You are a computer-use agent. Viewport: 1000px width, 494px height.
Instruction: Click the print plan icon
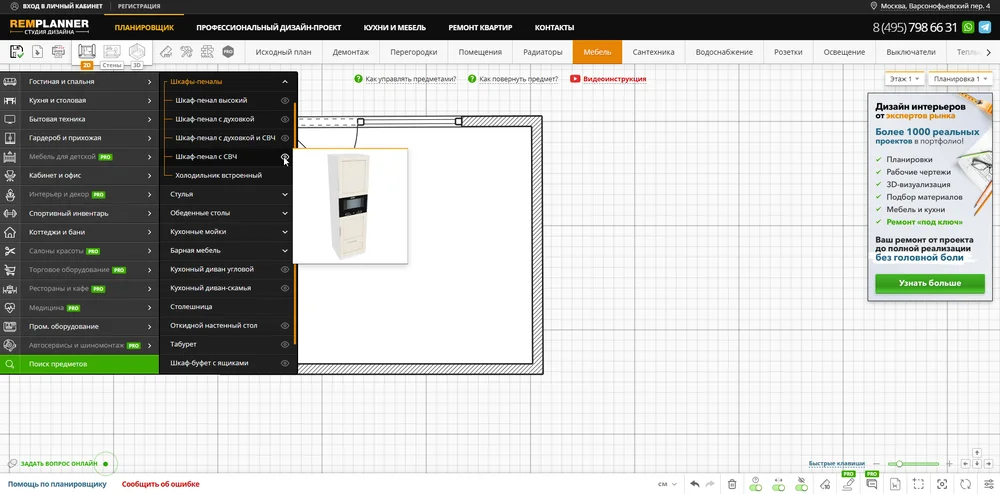coord(58,51)
